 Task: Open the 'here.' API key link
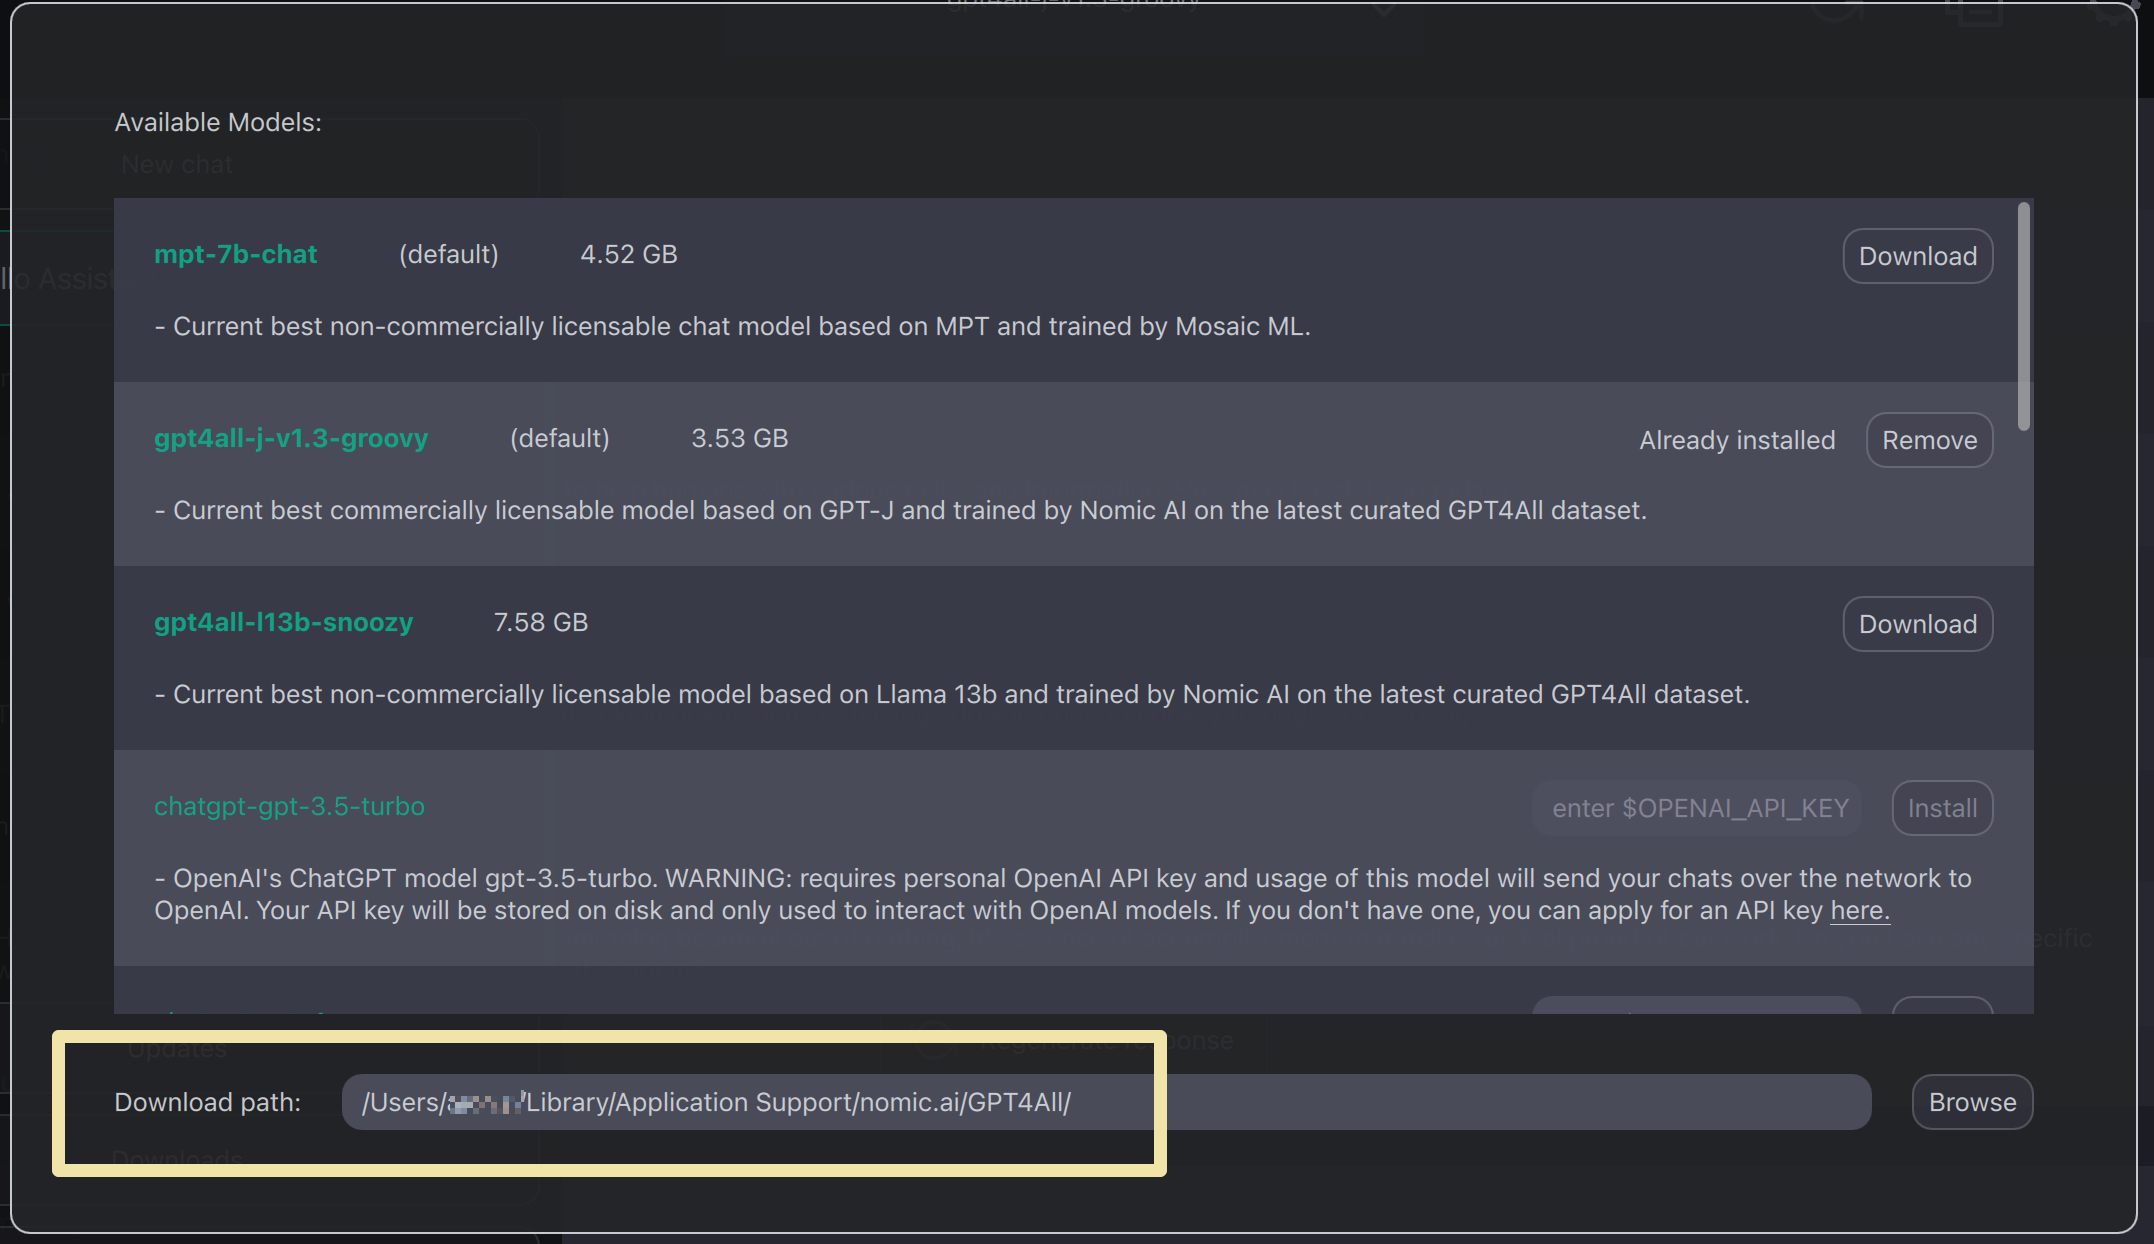pyautogui.click(x=1859, y=910)
